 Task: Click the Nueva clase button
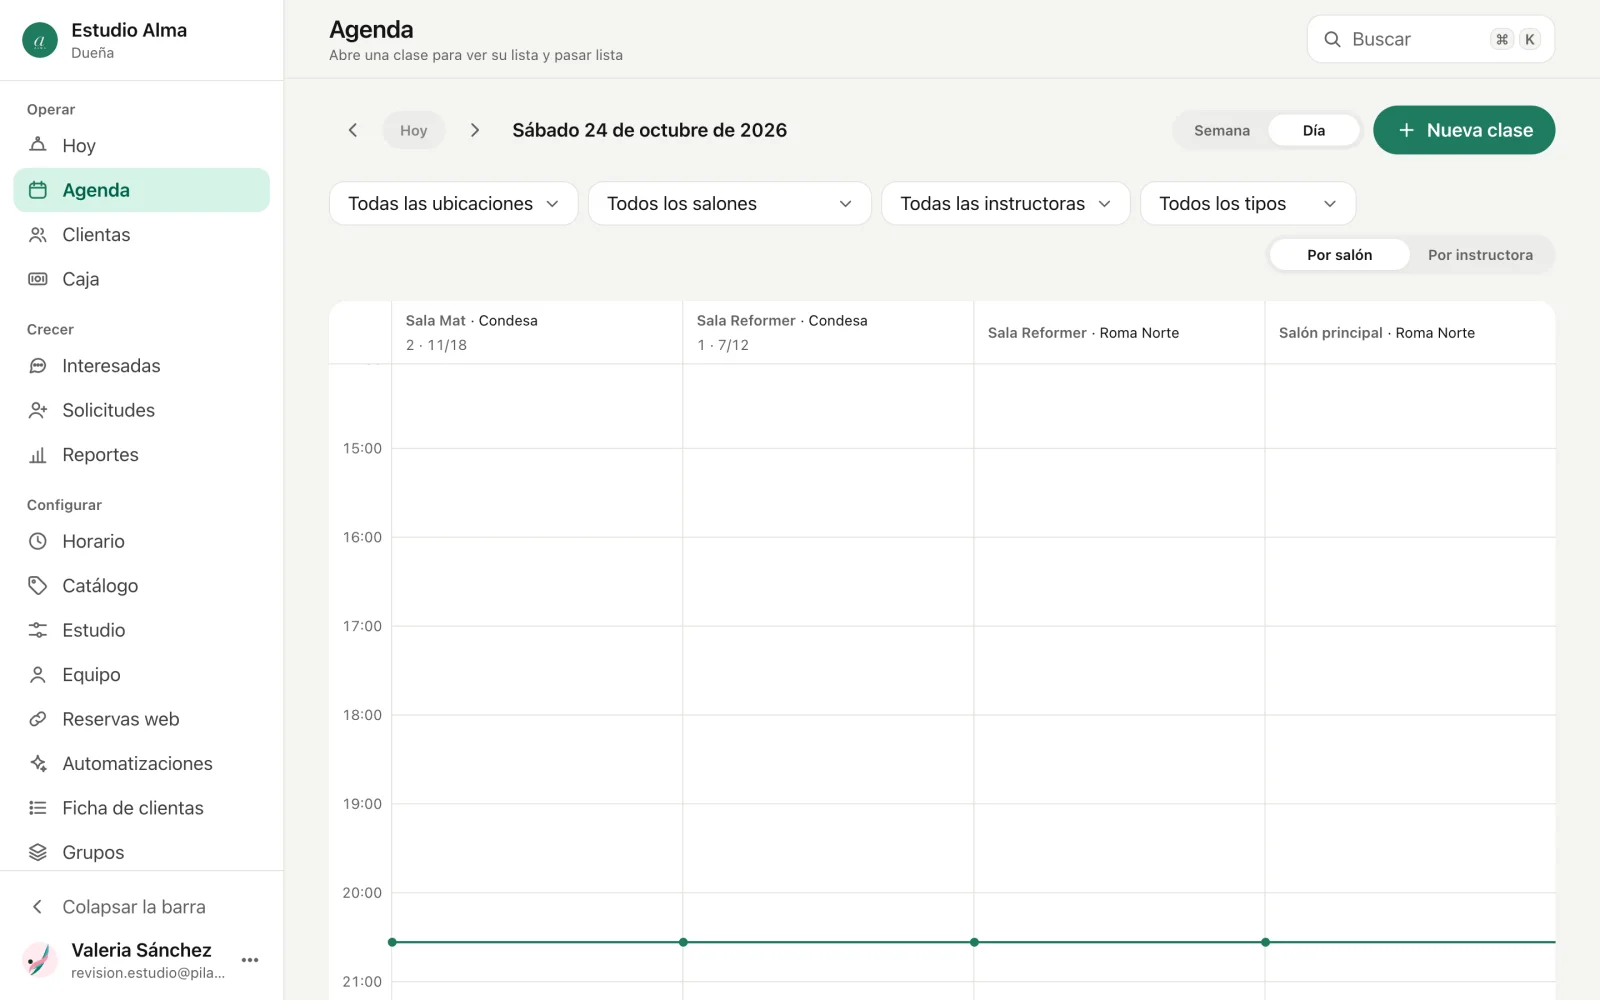pyautogui.click(x=1464, y=130)
